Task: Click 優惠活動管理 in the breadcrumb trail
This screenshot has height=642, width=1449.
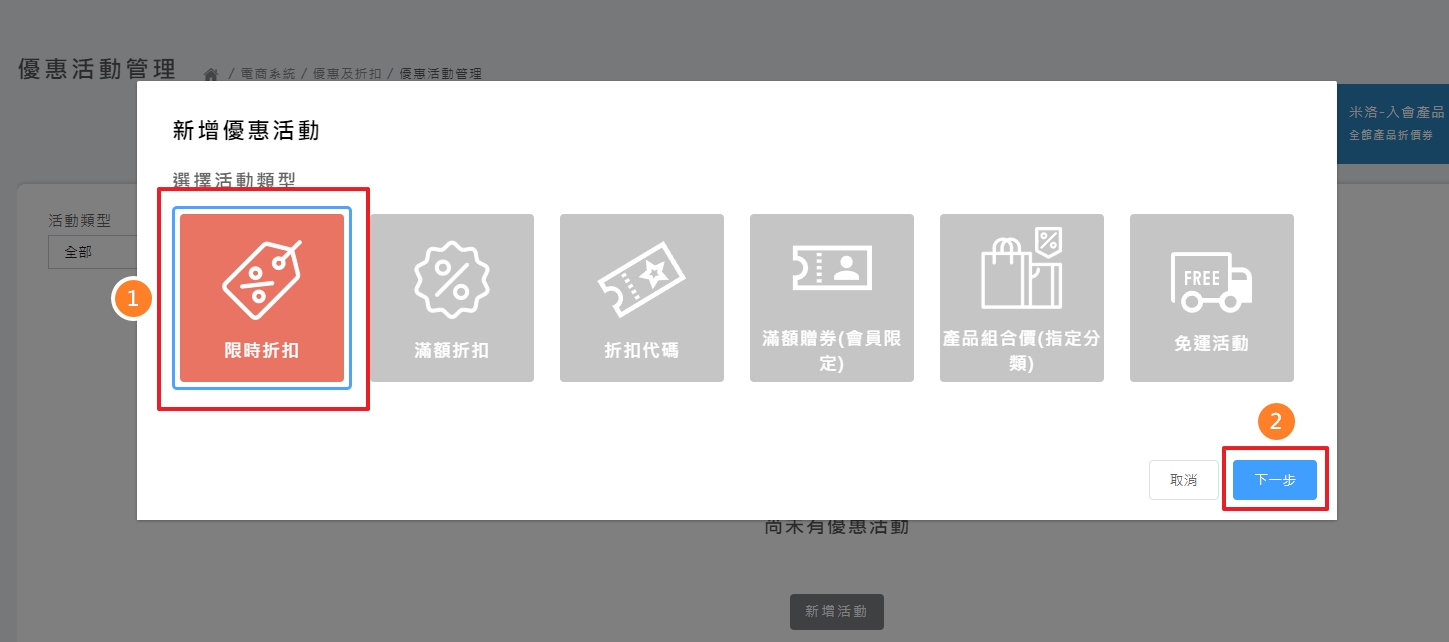Action: (440, 74)
